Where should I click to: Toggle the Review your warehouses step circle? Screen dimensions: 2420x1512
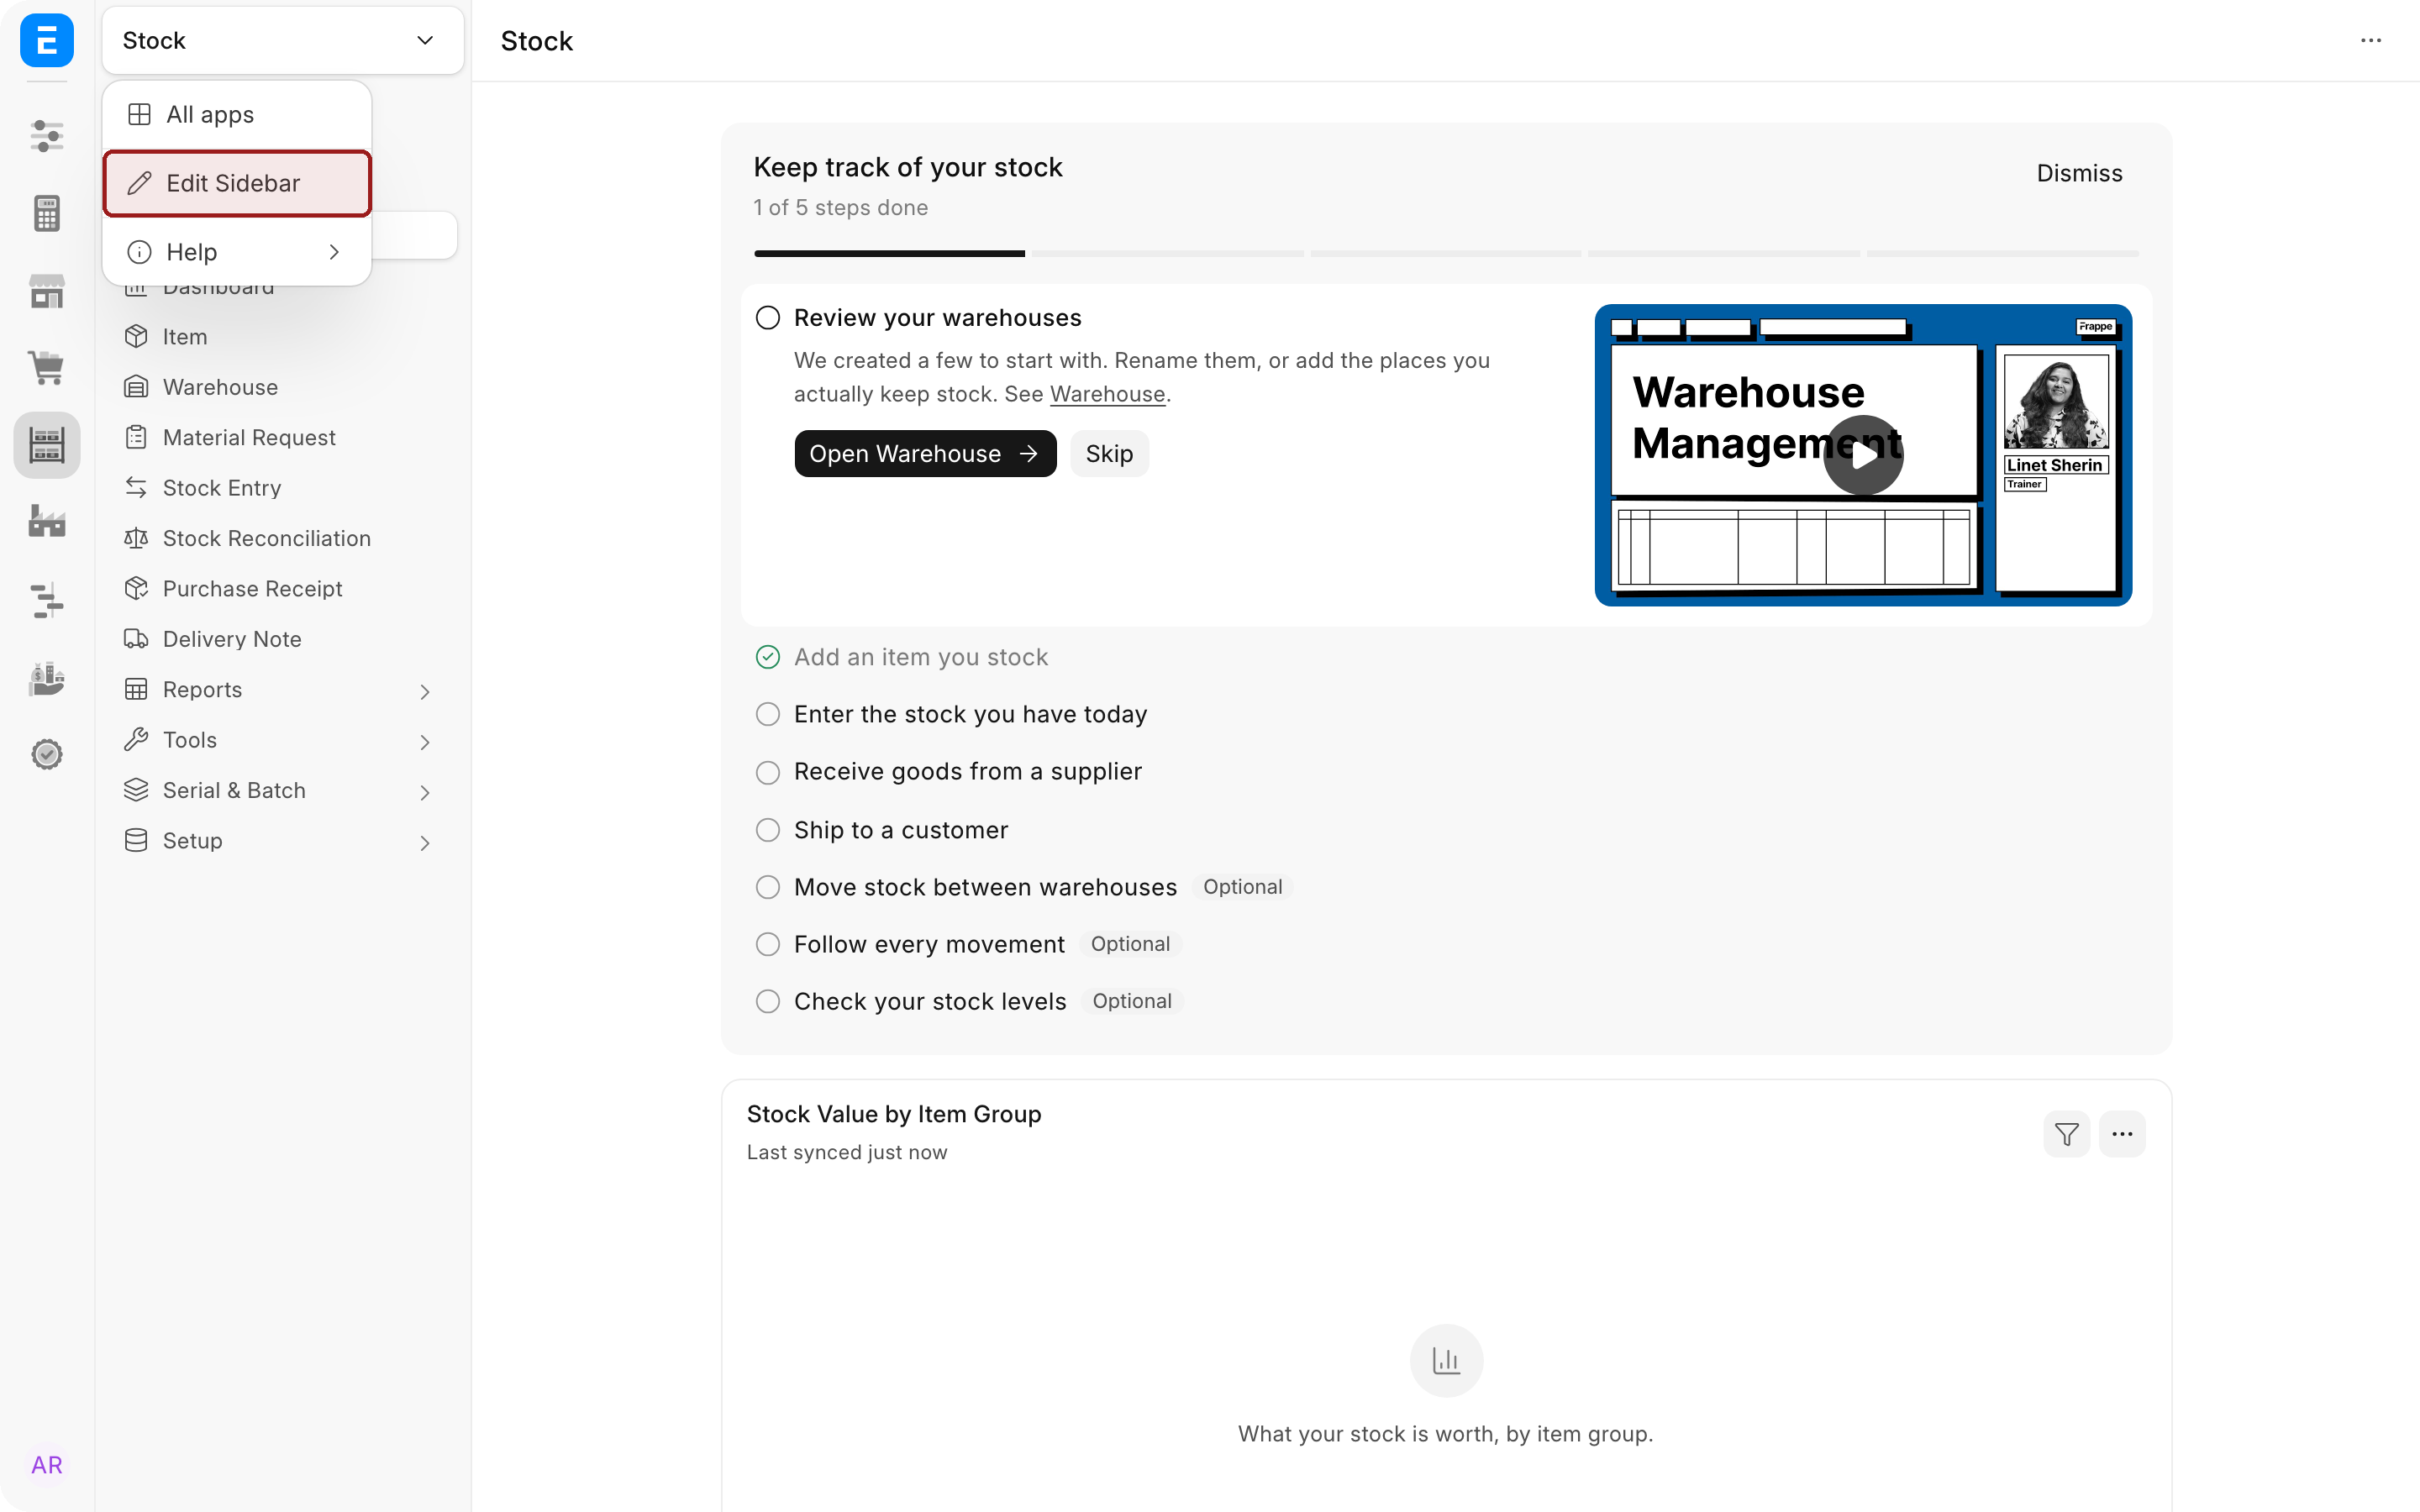point(768,318)
